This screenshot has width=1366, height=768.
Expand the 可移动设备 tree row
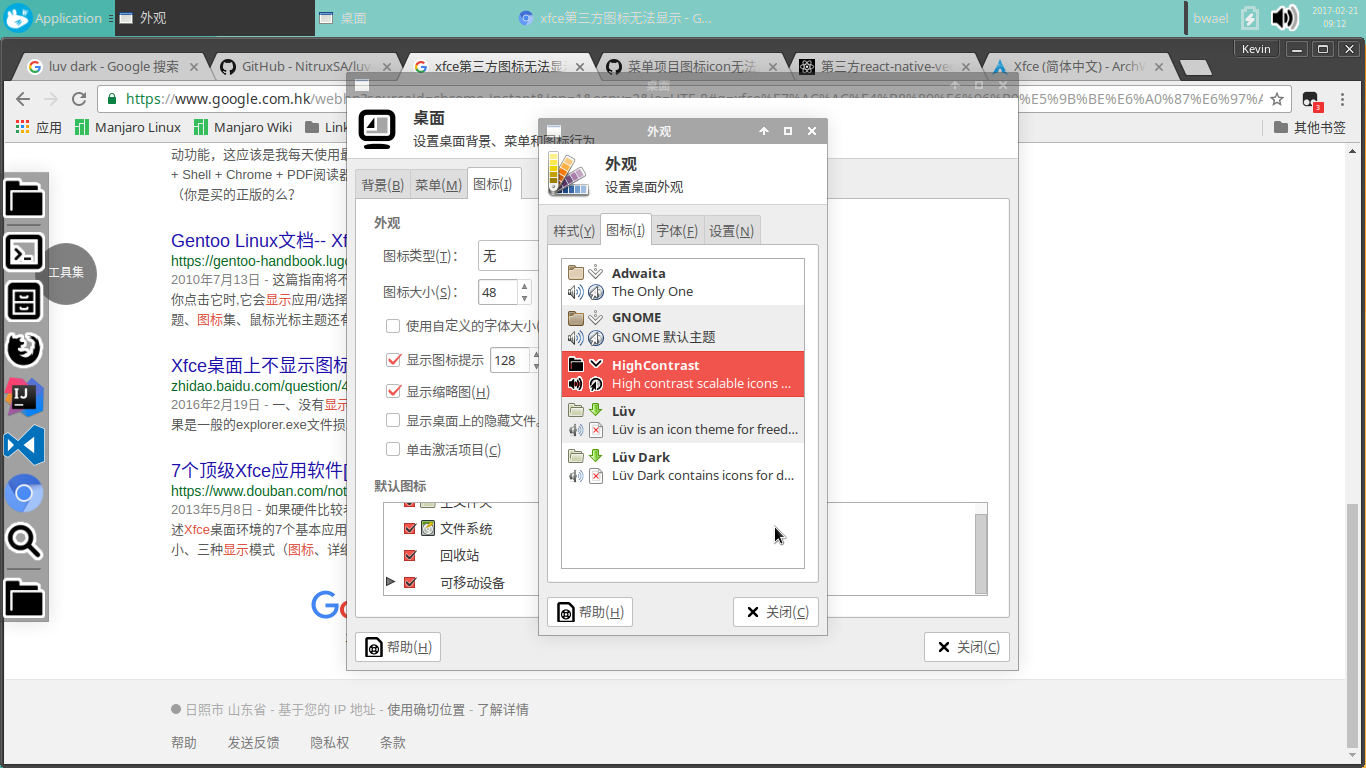tap(391, 582)
